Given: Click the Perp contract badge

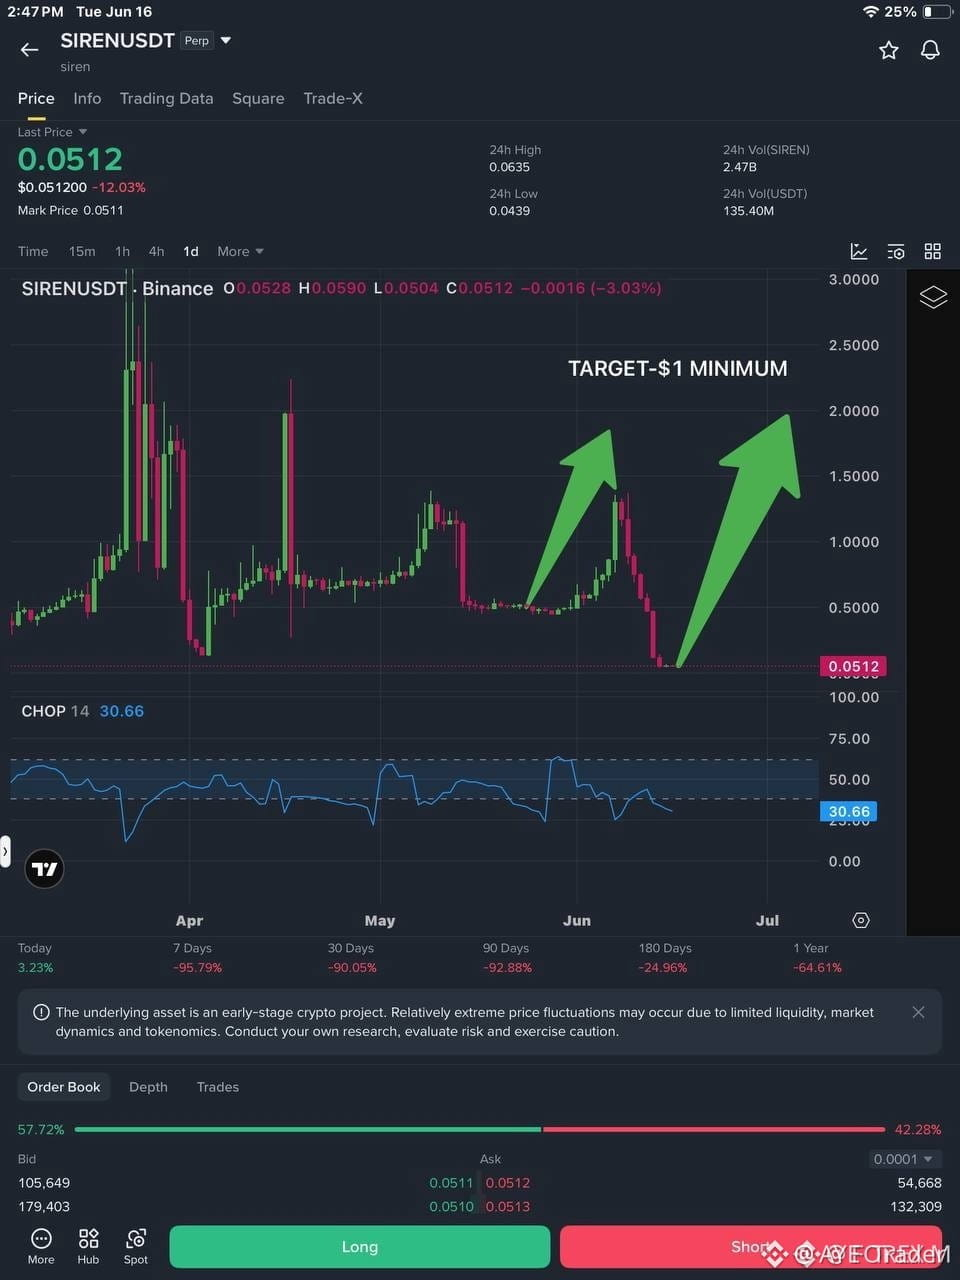Looking at the screenshot, I should click(197, 41).
